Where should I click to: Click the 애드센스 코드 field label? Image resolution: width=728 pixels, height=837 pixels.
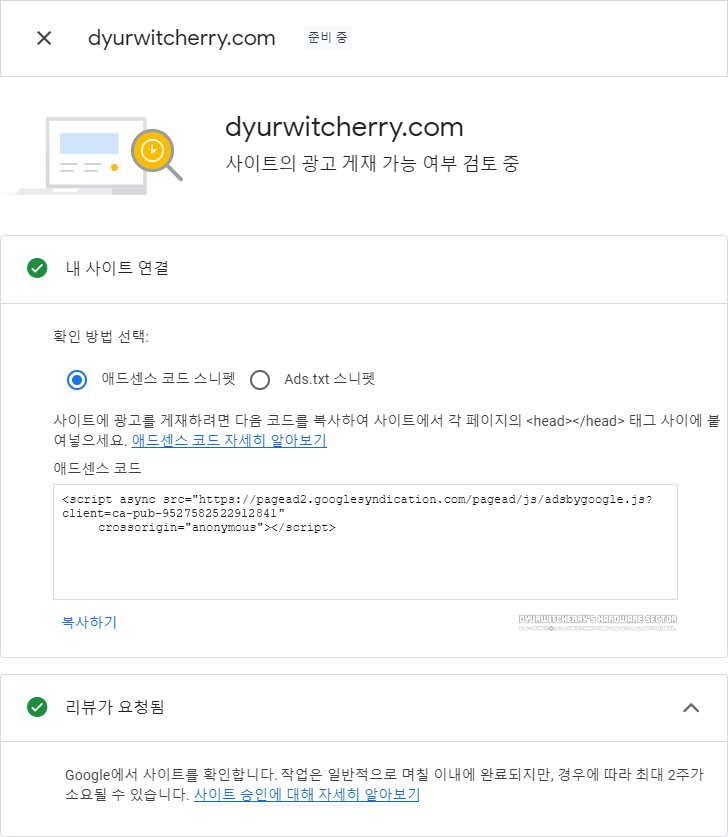tap(97, 468)
